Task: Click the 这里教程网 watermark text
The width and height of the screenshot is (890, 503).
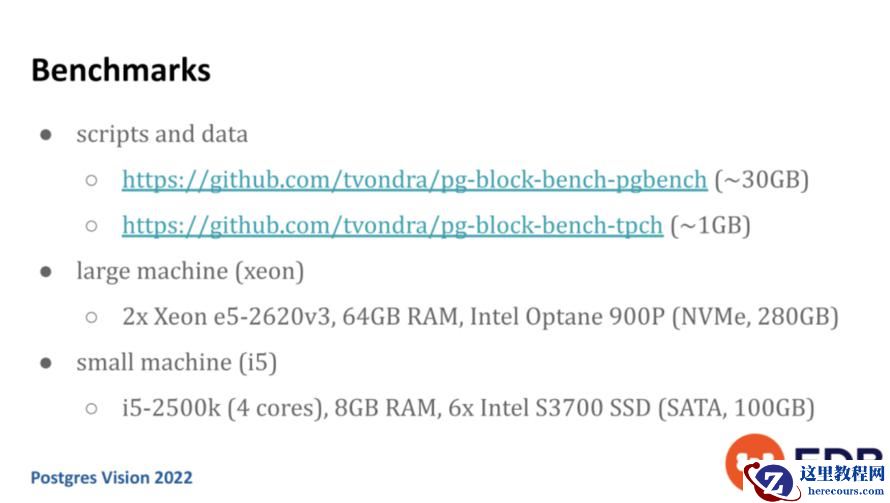Action: click(842, 473)
